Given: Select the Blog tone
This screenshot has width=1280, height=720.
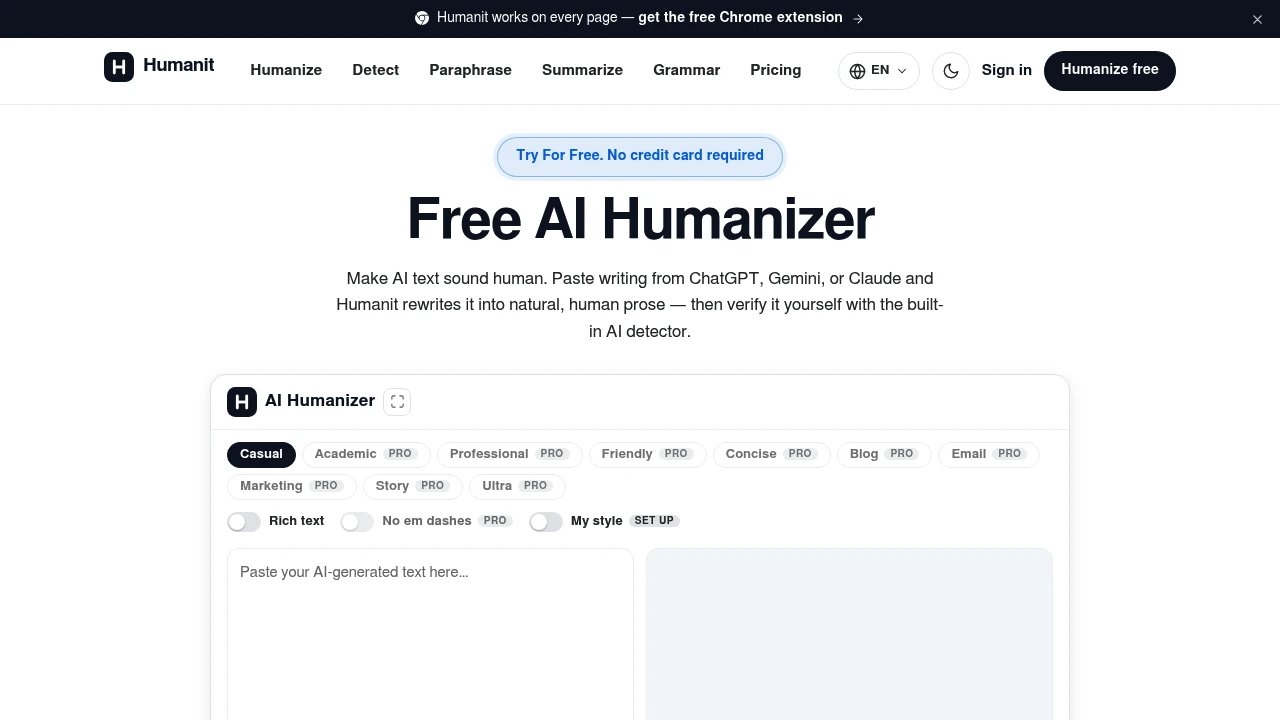Looking at the screenshot, I should (884, 455).
